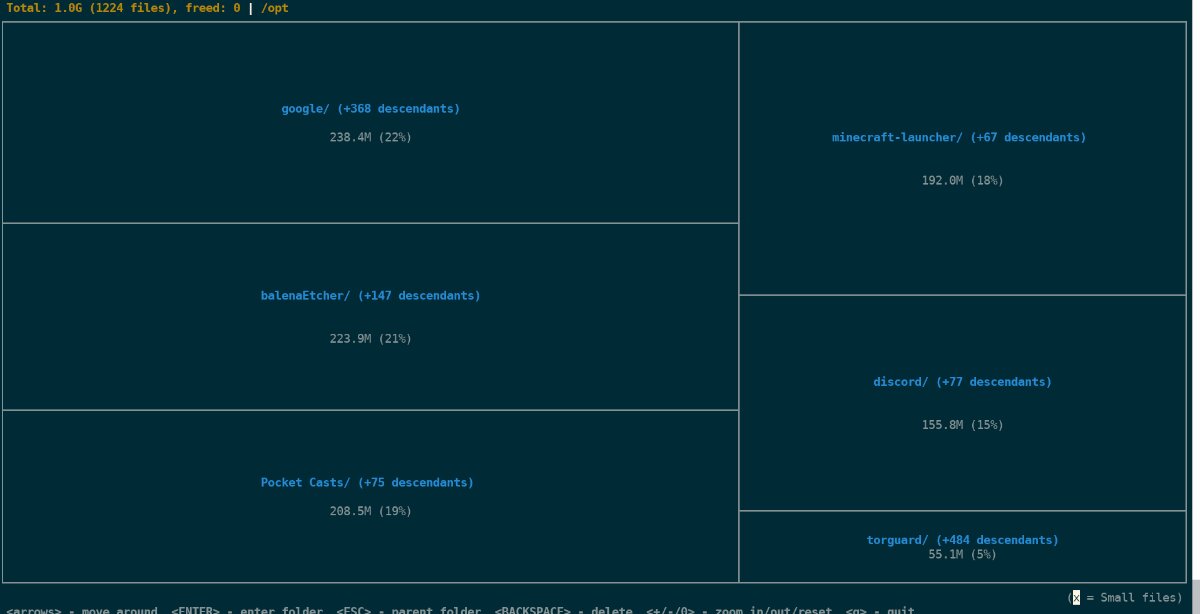Screen dimensions: 1200x614
Task: Select the Pocket Casts/ folder block
Action: [370, 496]
